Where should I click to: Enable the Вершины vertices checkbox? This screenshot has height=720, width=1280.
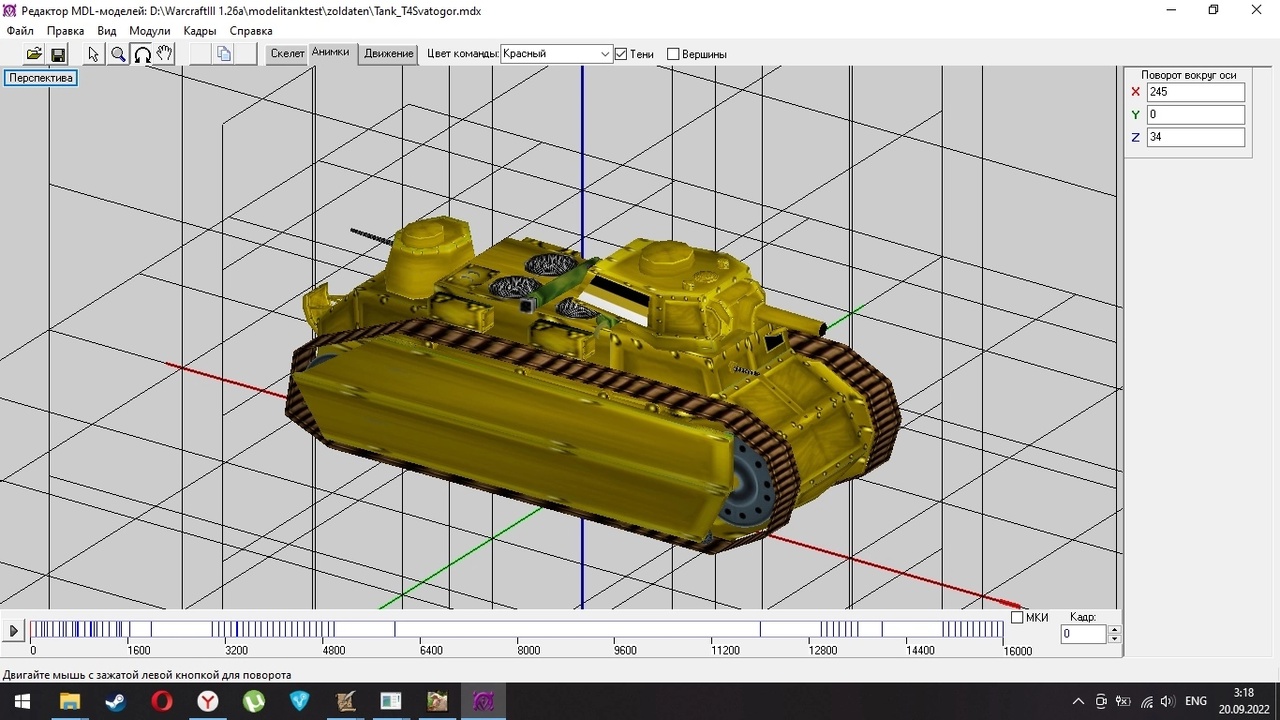673,54
